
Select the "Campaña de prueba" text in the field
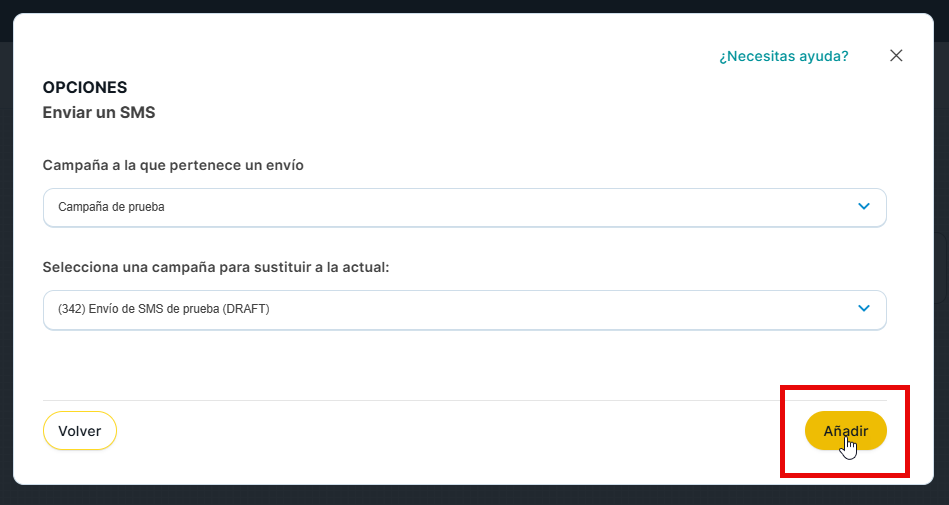(x=111, y=207)
